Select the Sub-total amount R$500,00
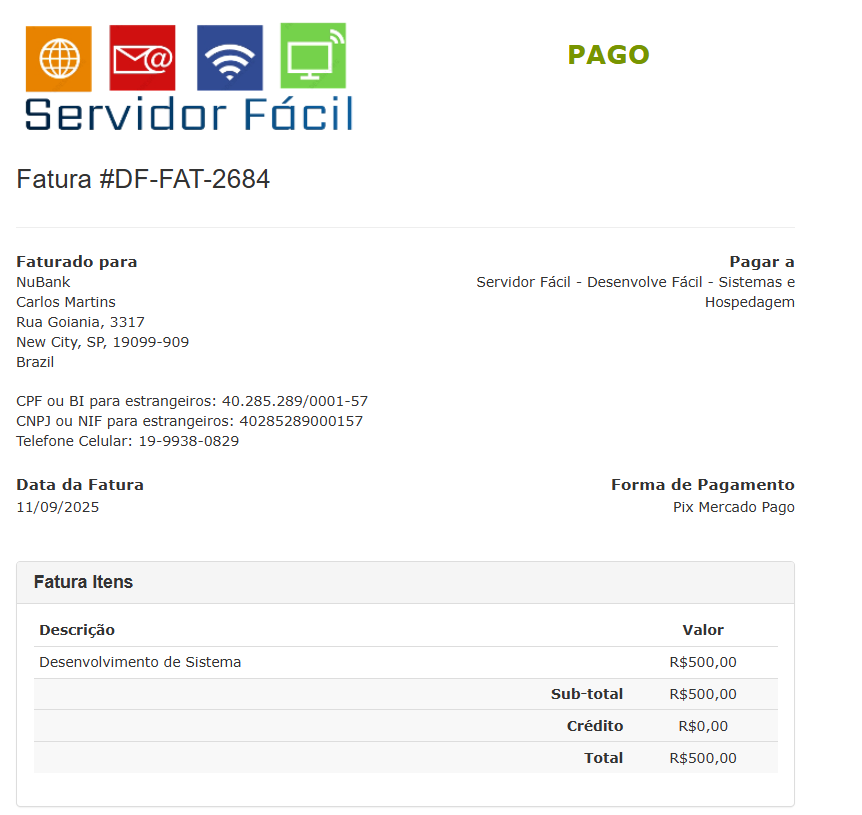 click(703, 694)
